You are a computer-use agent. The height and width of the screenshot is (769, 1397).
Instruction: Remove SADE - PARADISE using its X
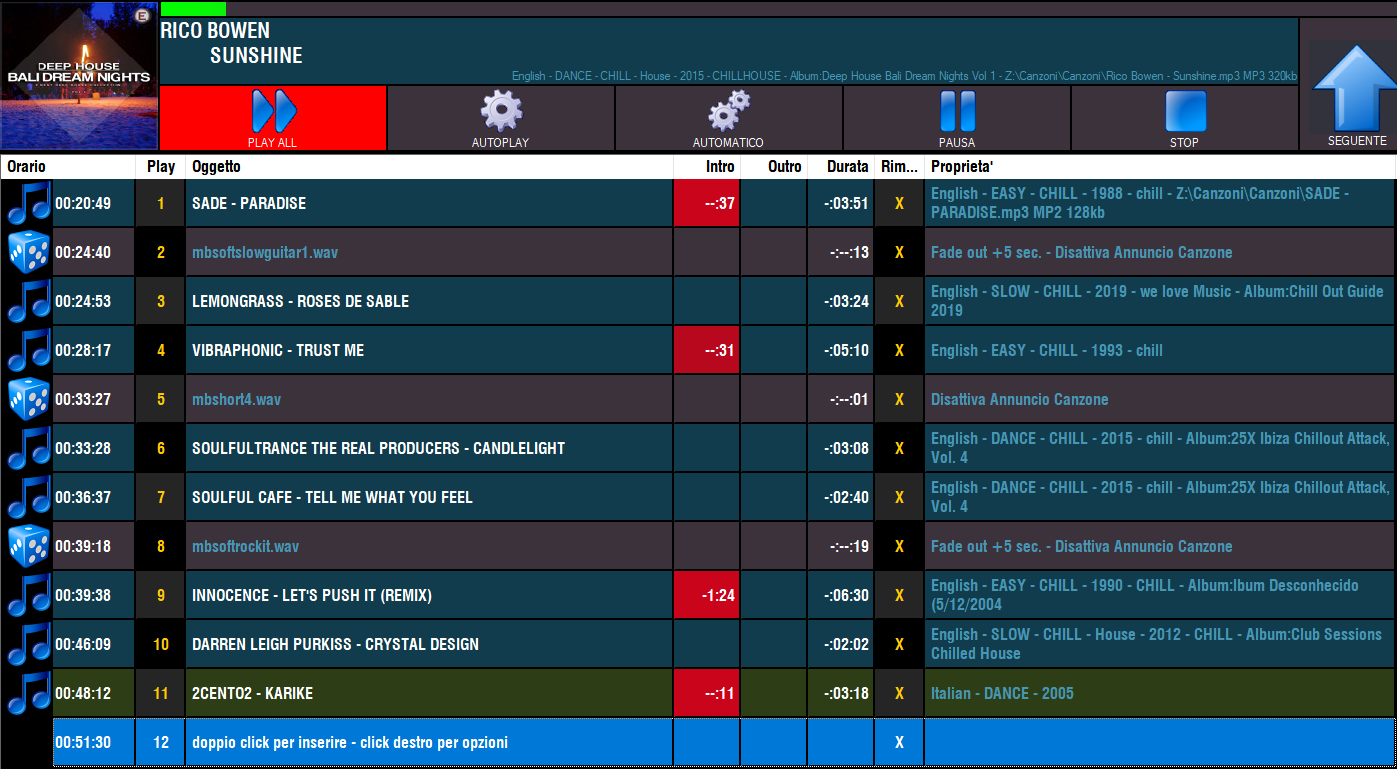[899, 203]
